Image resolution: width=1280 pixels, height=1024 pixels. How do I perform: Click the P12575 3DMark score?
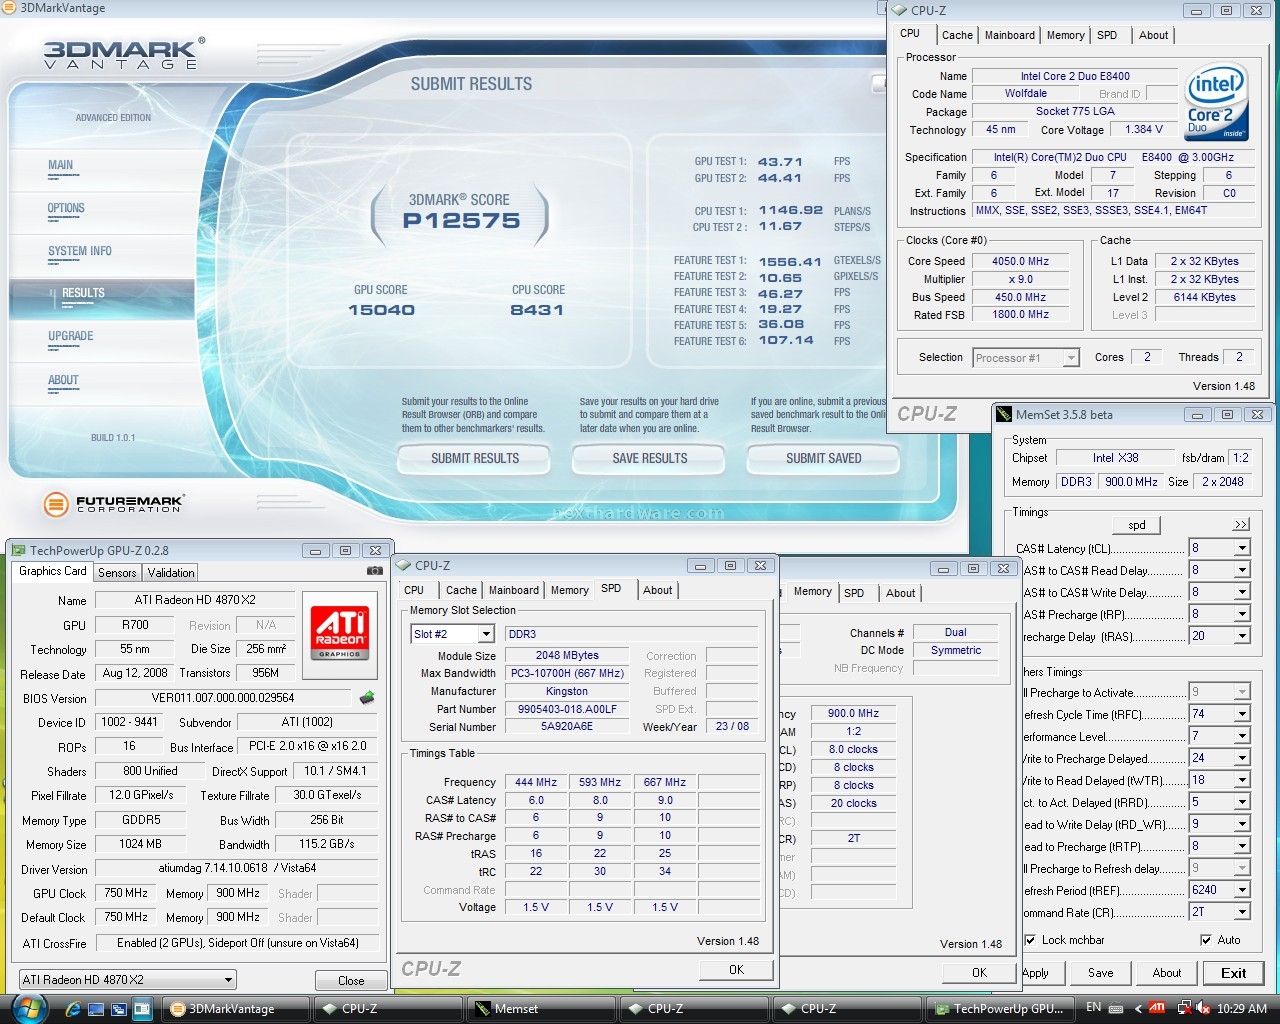(461, 221)
